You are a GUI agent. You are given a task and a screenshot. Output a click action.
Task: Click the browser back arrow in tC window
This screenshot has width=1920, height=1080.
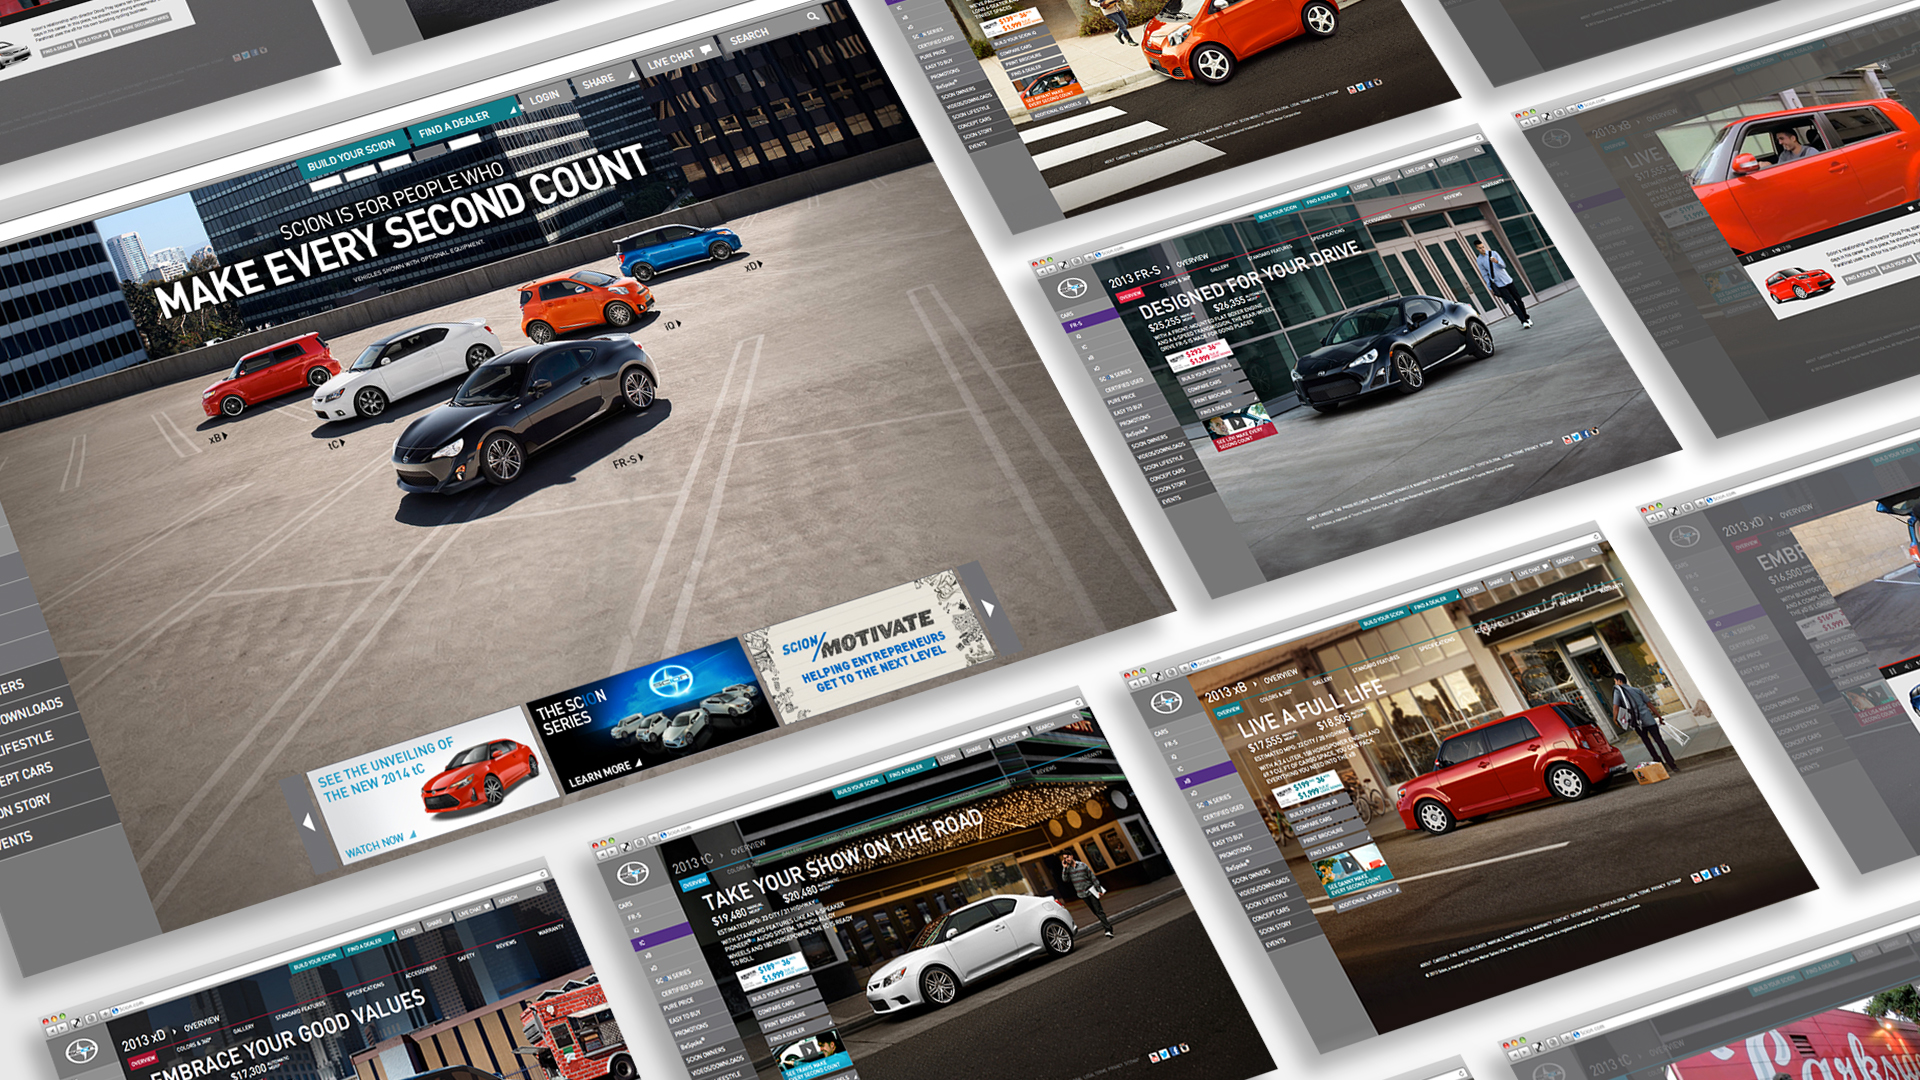[602, 854]
